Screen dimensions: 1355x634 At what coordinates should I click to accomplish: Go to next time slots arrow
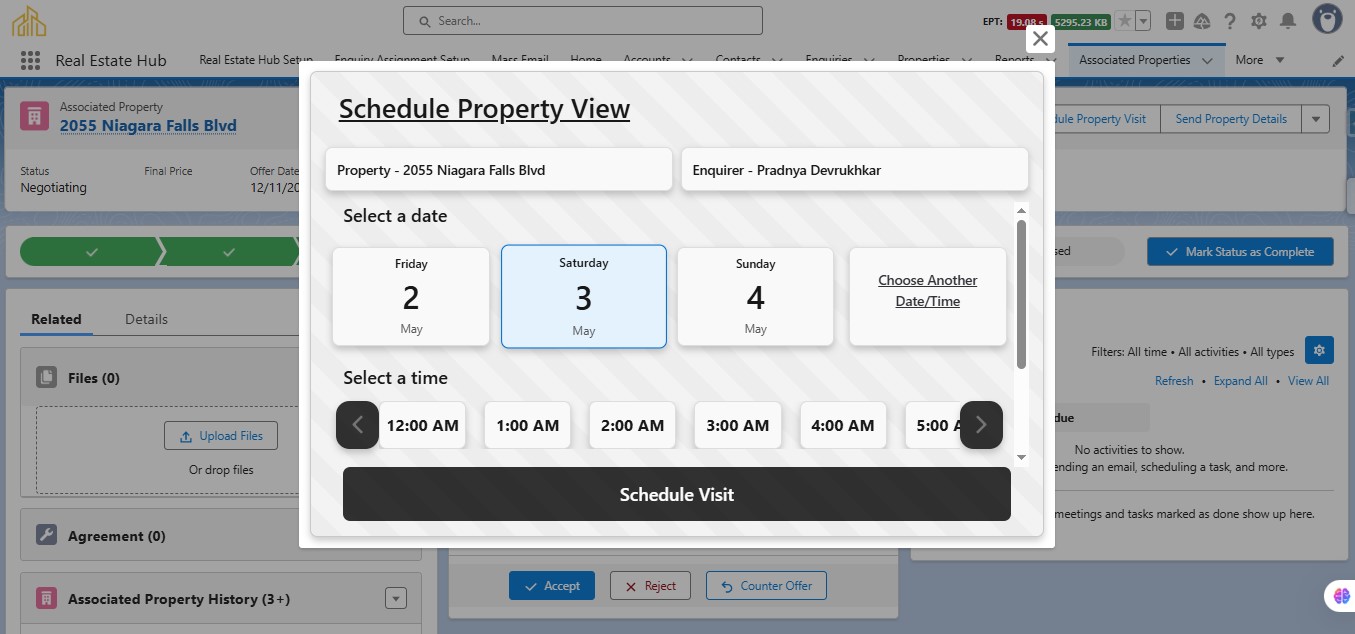click(980, 425)
